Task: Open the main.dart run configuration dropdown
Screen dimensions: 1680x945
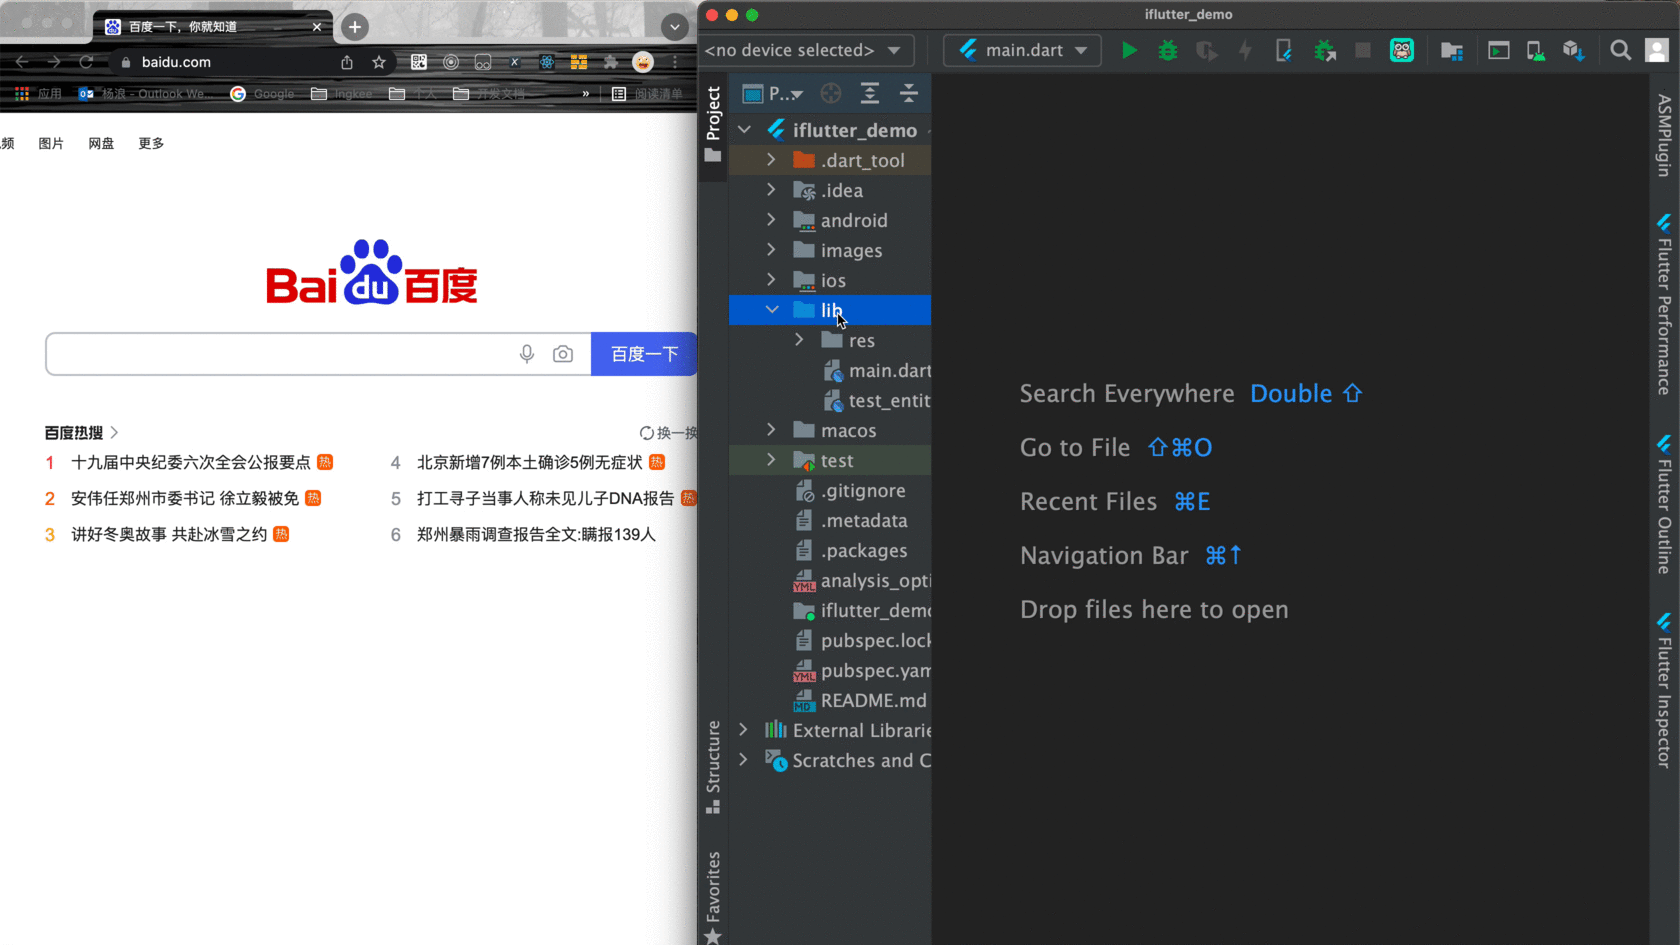Action: click(x=1022, y=50)
